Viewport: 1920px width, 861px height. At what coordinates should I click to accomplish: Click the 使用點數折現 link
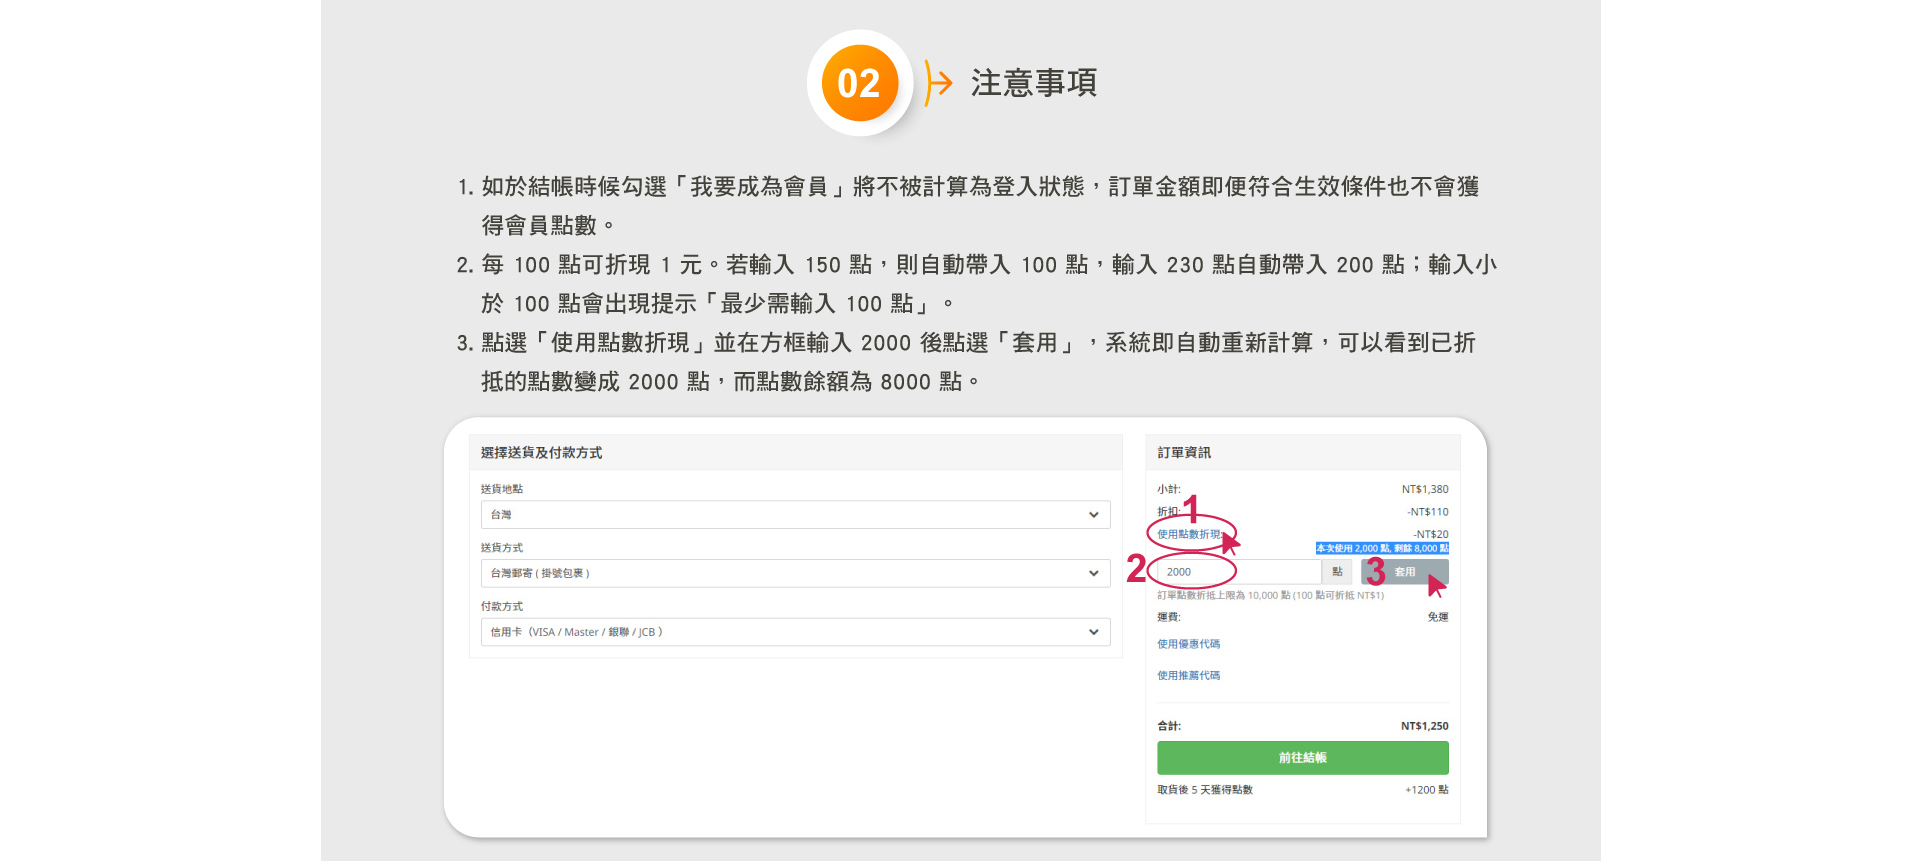(1188, 534)
